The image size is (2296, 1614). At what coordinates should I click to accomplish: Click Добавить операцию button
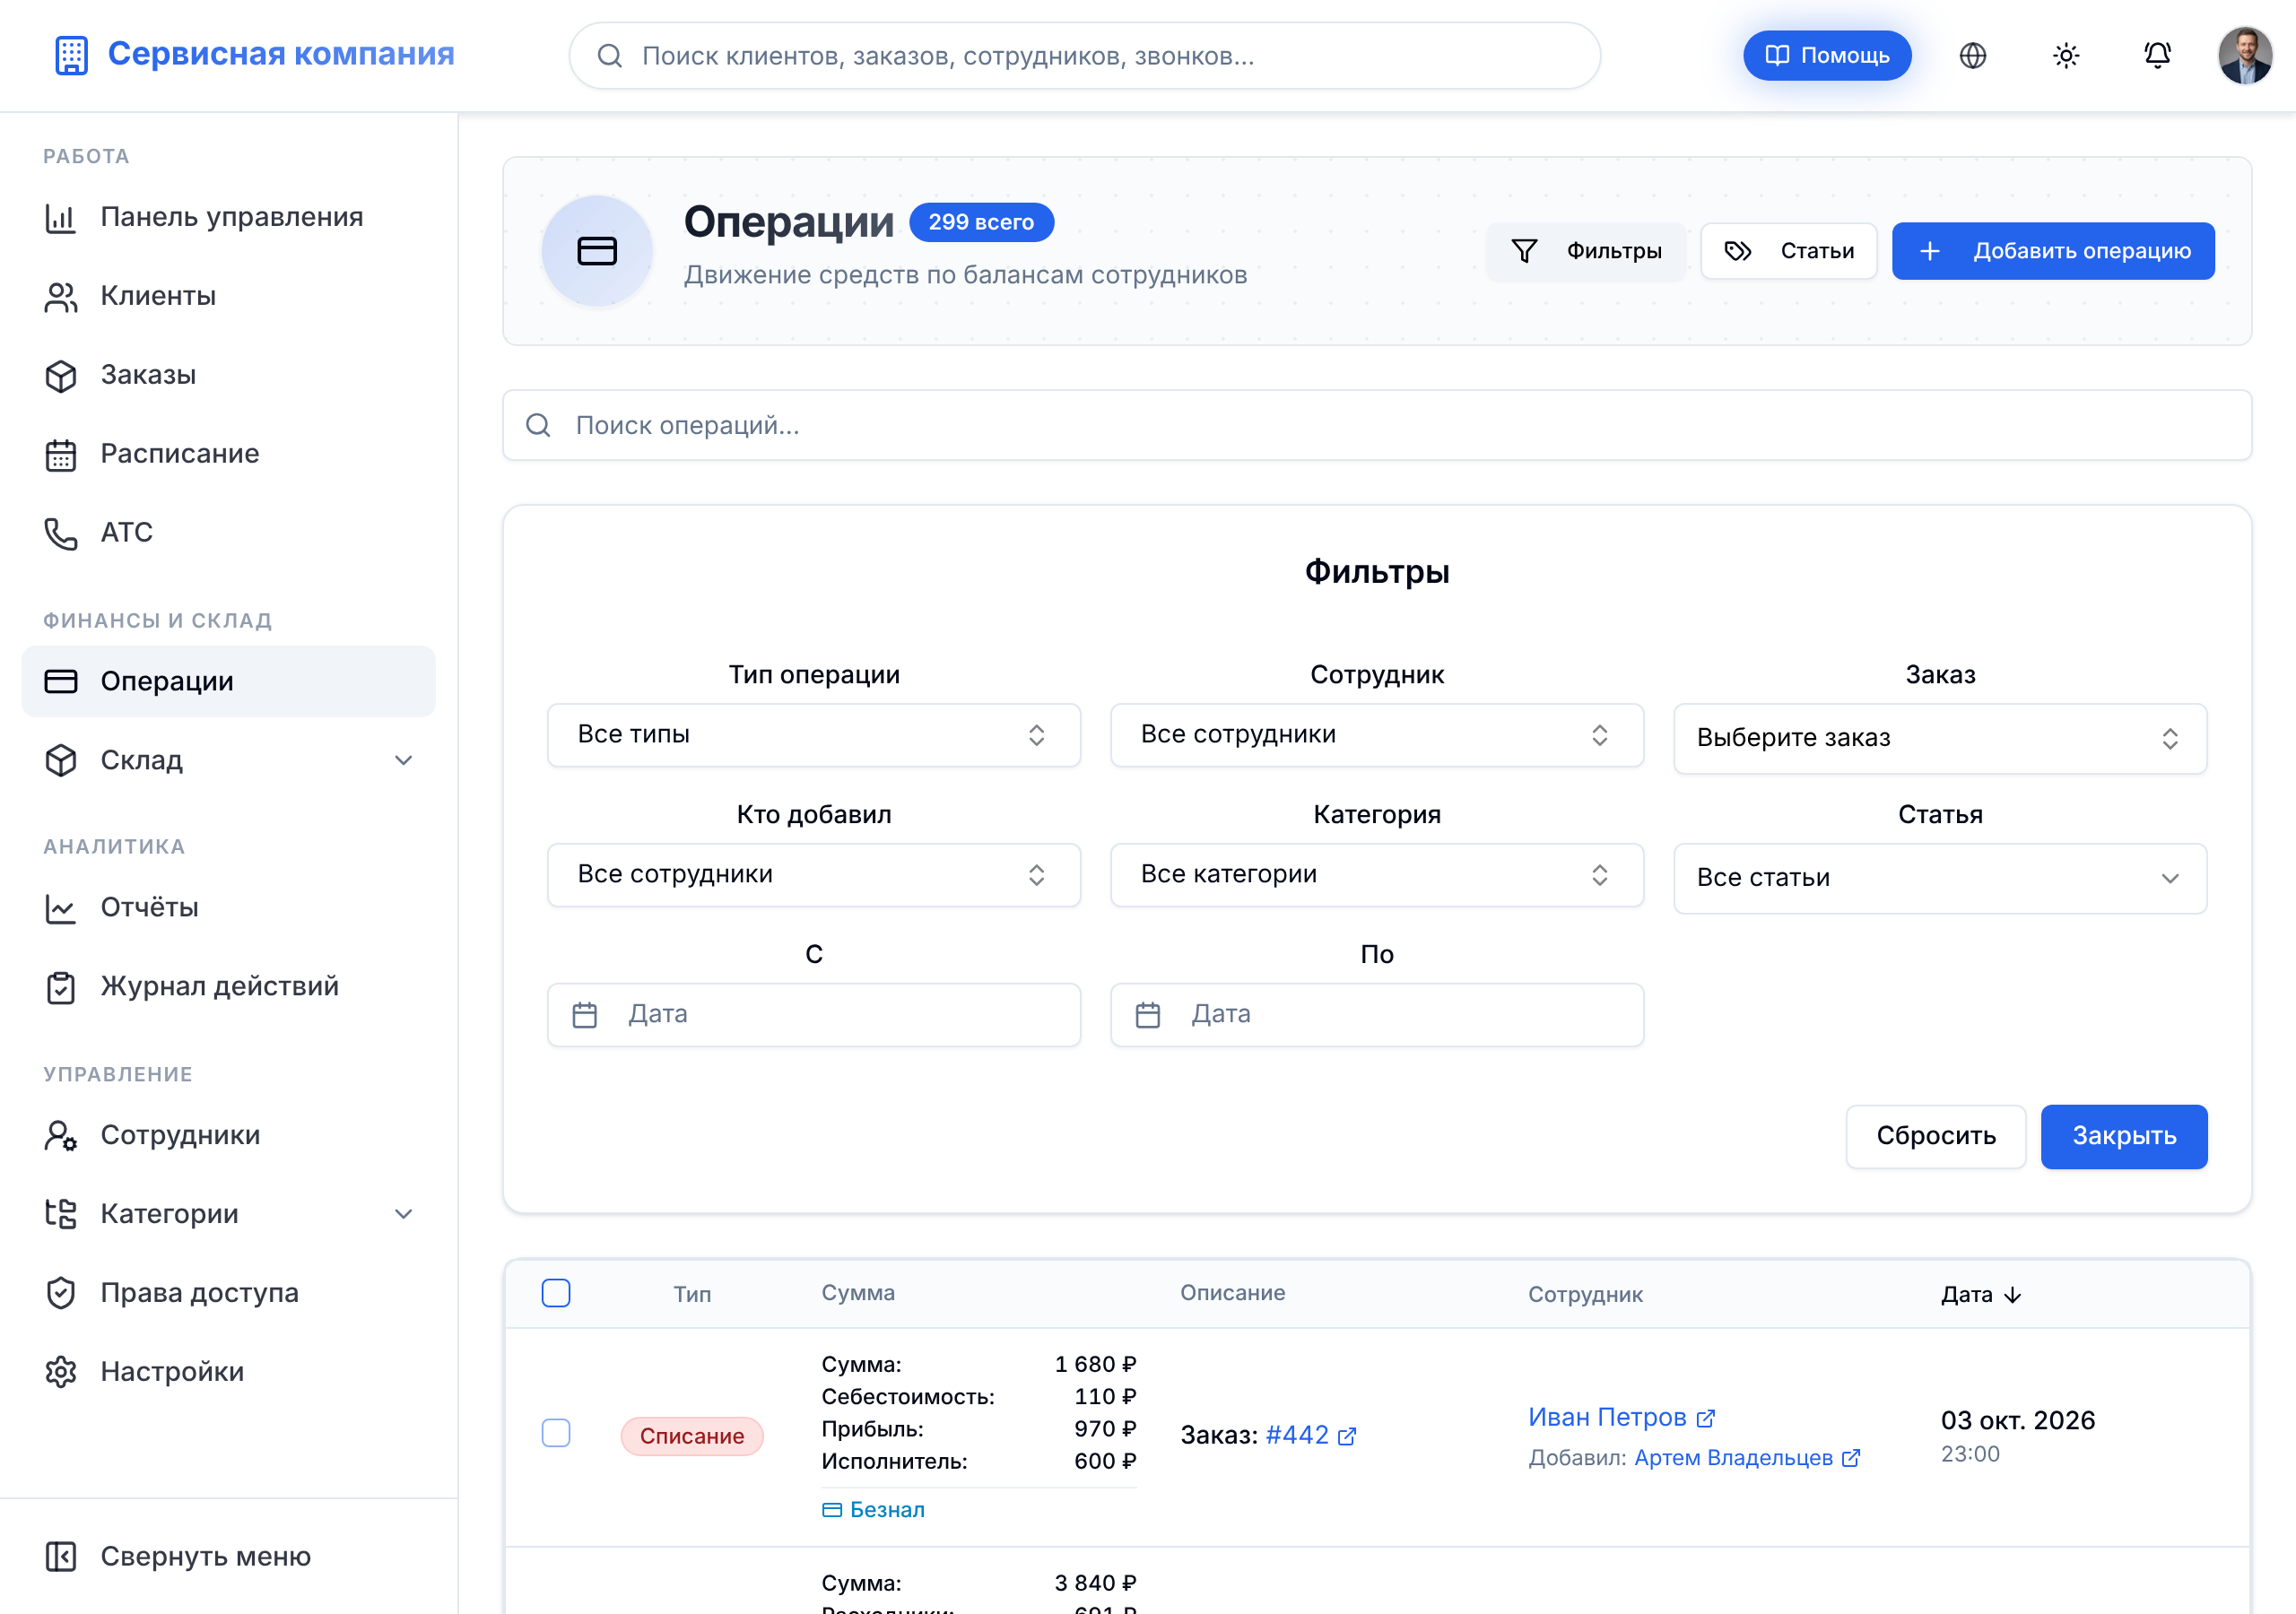coord(2052,251)
